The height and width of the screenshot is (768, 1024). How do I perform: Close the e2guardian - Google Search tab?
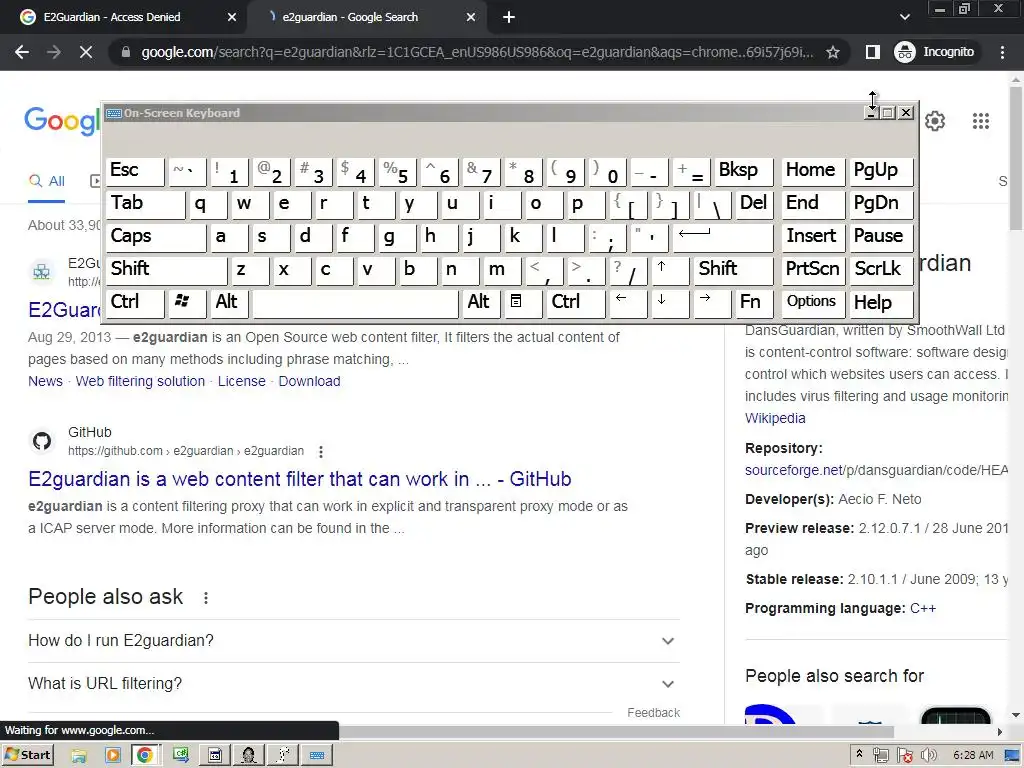[x=471, y=18]
